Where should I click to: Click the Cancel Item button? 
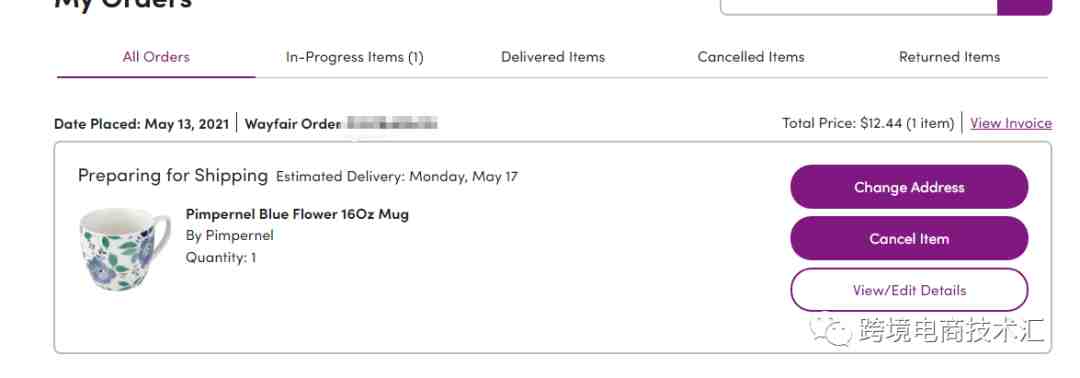tap(909, 238)
